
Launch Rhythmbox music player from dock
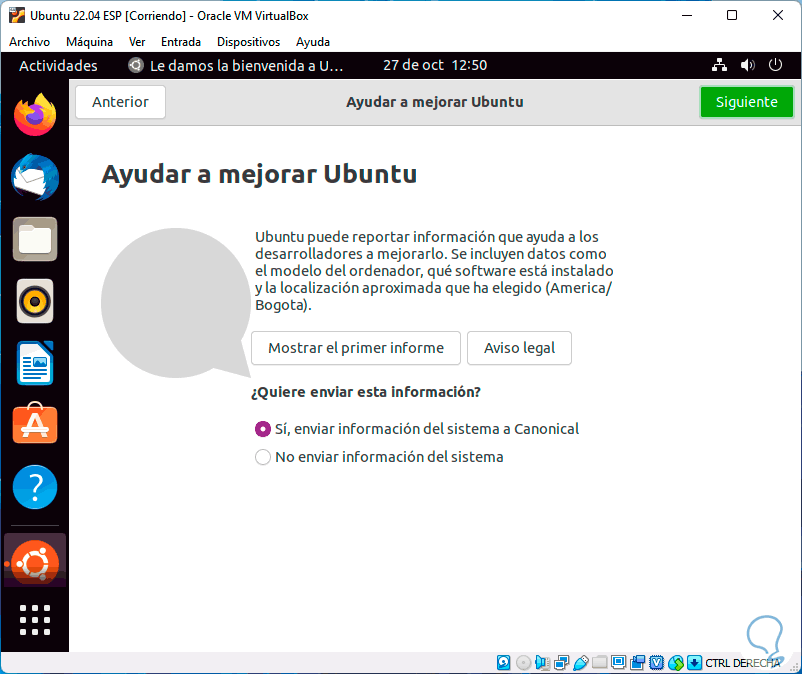pyautogui.click(x=35, y=301)
